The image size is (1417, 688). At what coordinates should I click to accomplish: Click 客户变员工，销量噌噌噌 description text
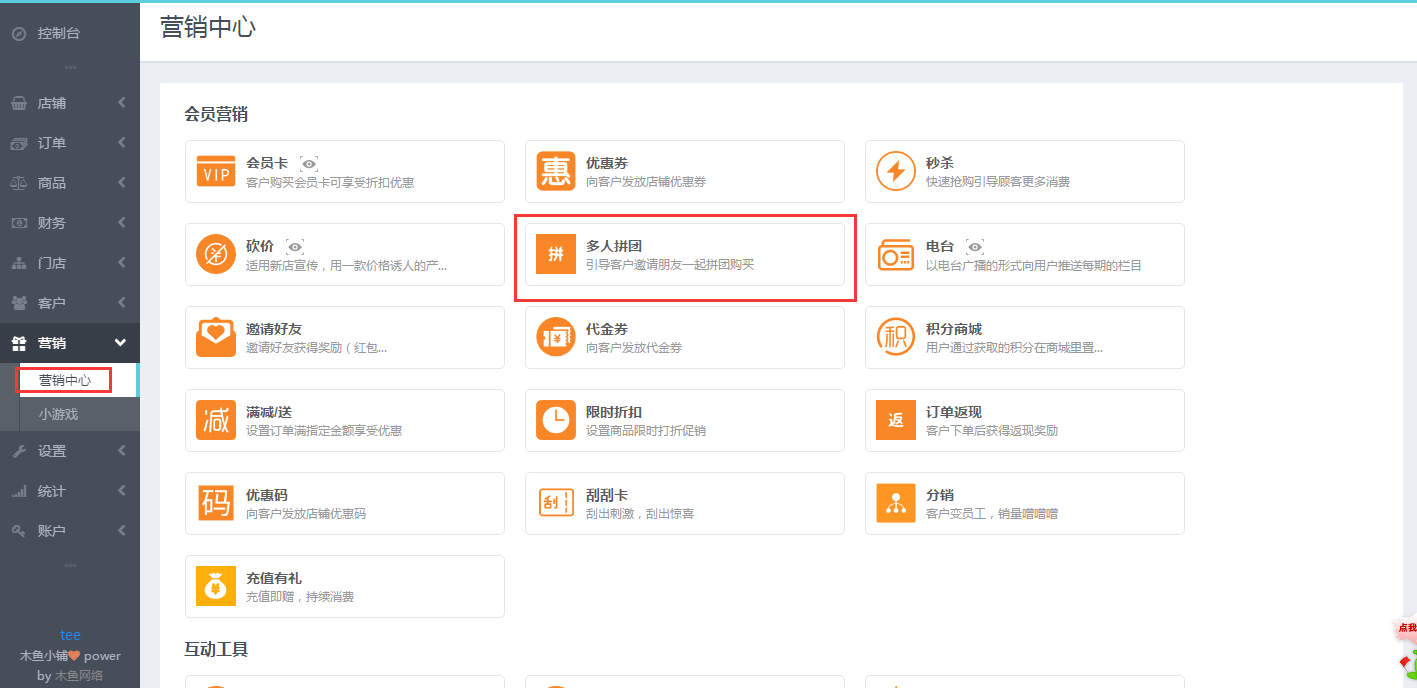pos(992,514)
